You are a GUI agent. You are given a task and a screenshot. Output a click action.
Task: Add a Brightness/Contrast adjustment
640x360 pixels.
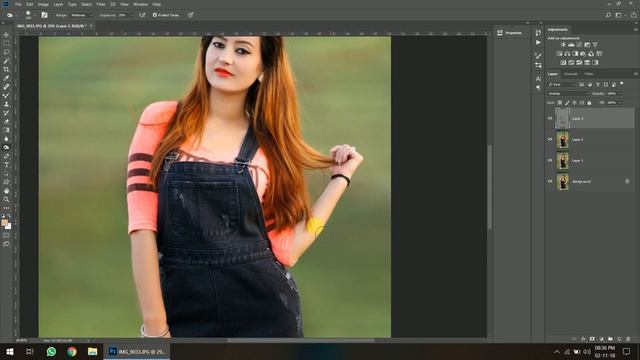click(x=563, y=44)
